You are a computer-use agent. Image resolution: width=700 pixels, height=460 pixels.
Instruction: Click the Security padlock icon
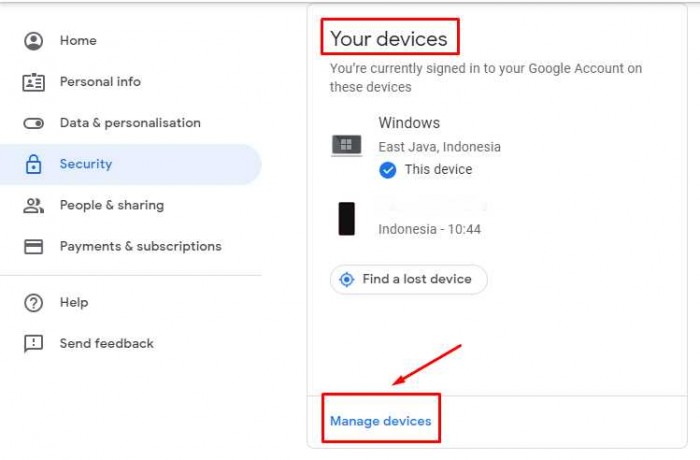(33, 164)
